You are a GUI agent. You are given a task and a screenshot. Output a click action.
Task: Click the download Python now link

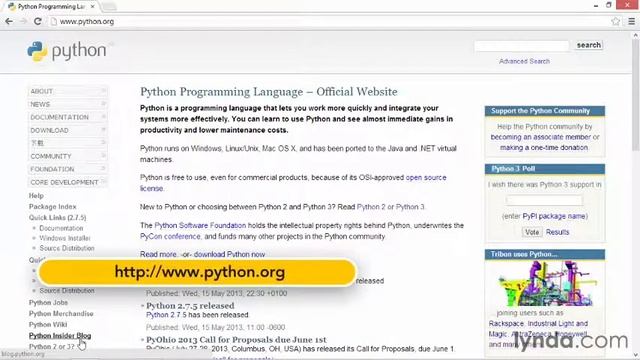[x=229, y=254]
